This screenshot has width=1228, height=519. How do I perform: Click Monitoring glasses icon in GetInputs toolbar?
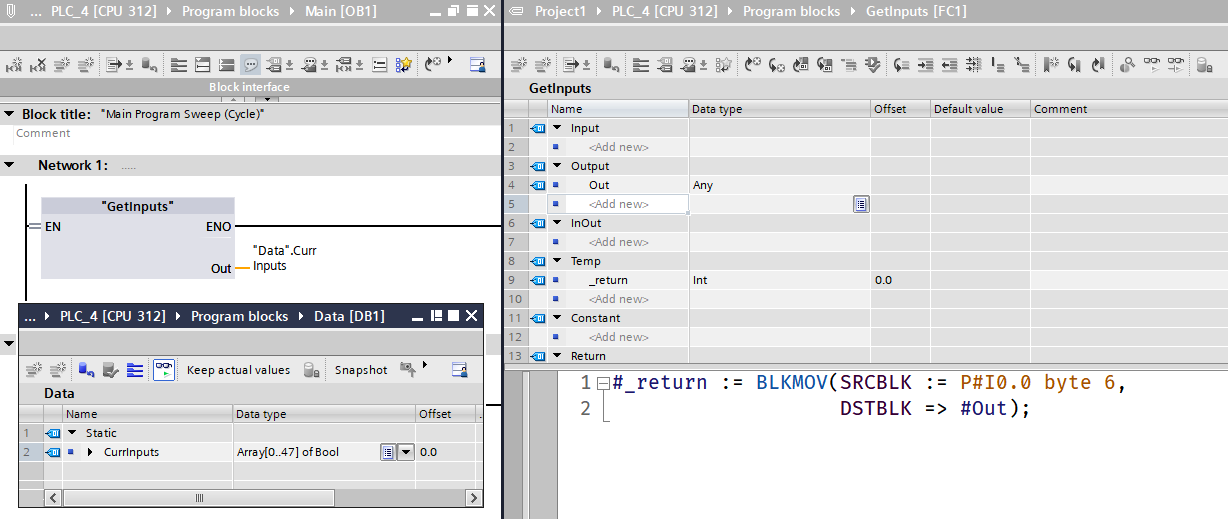(x=1152, y=65)
